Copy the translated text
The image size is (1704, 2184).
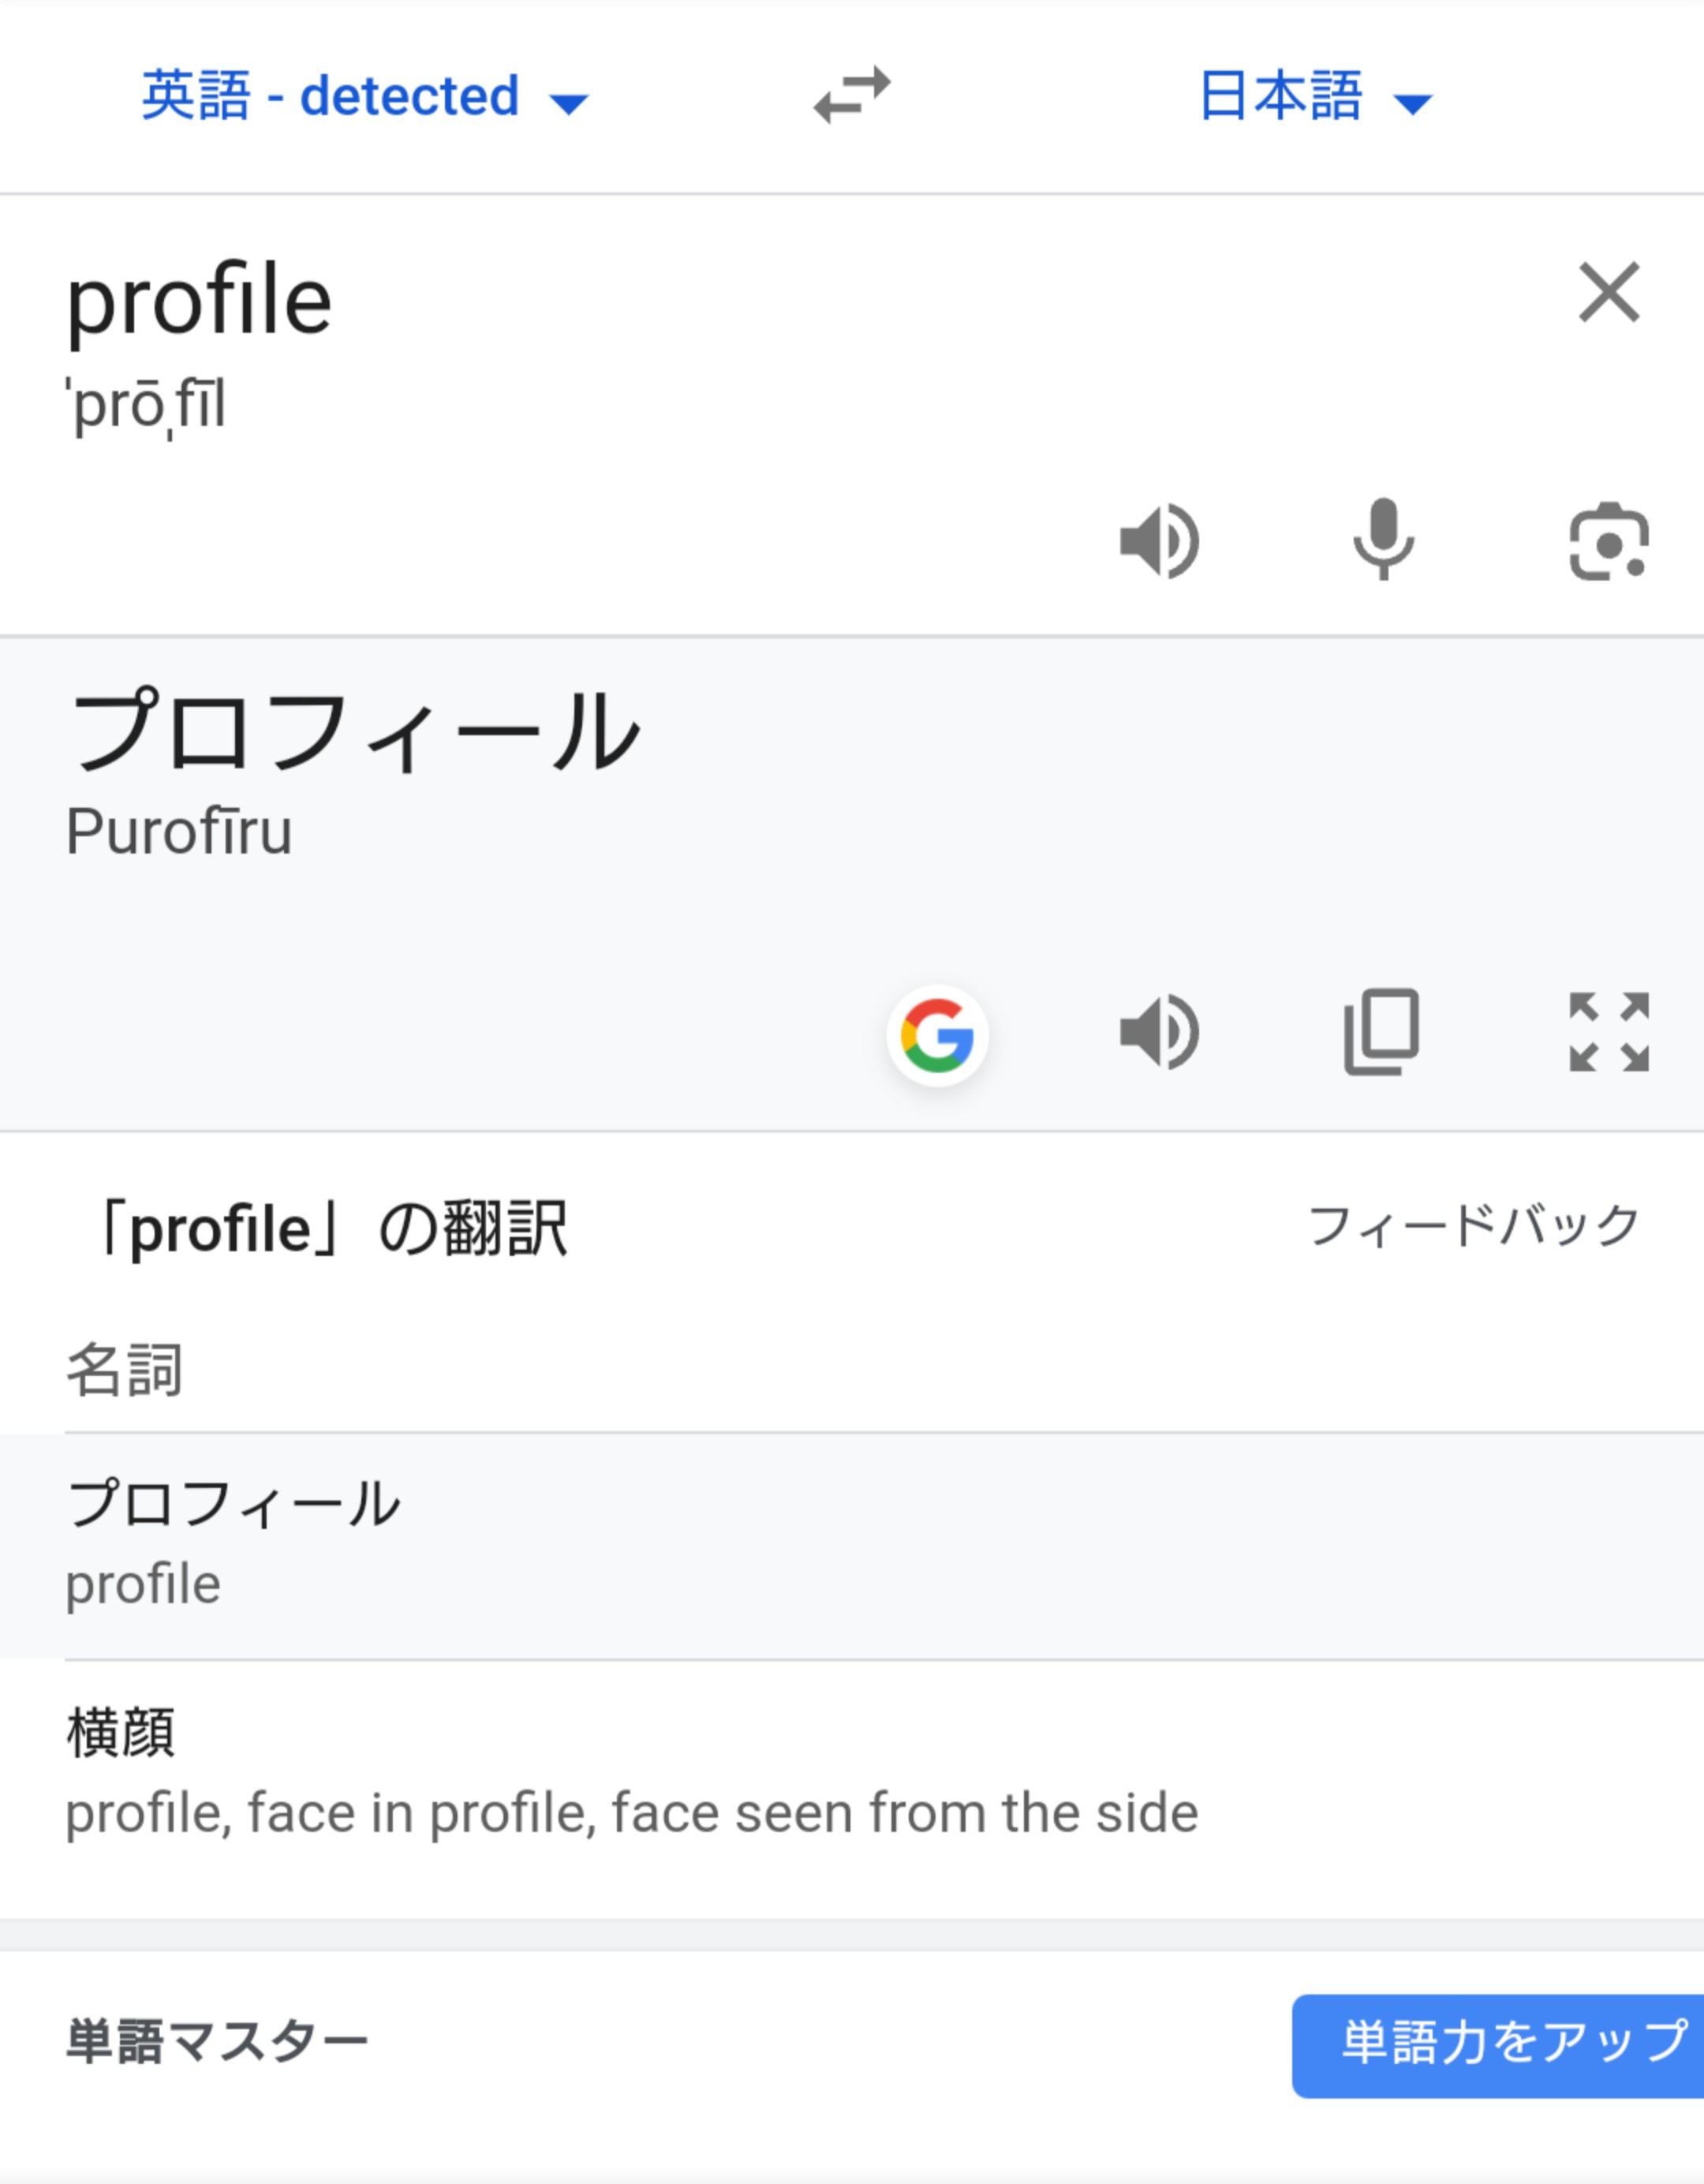coord(1382,1032)
